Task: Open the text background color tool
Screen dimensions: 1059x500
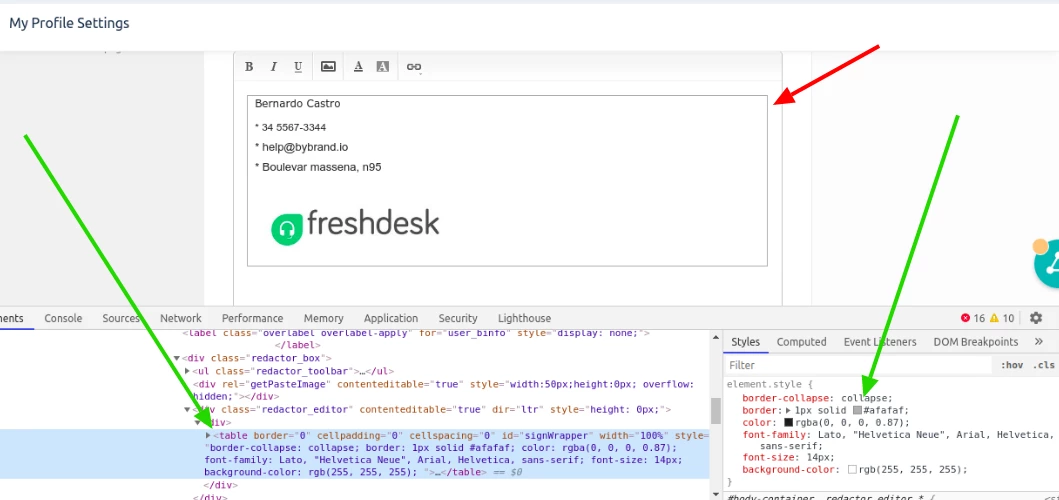Action: tap(383, 66)
